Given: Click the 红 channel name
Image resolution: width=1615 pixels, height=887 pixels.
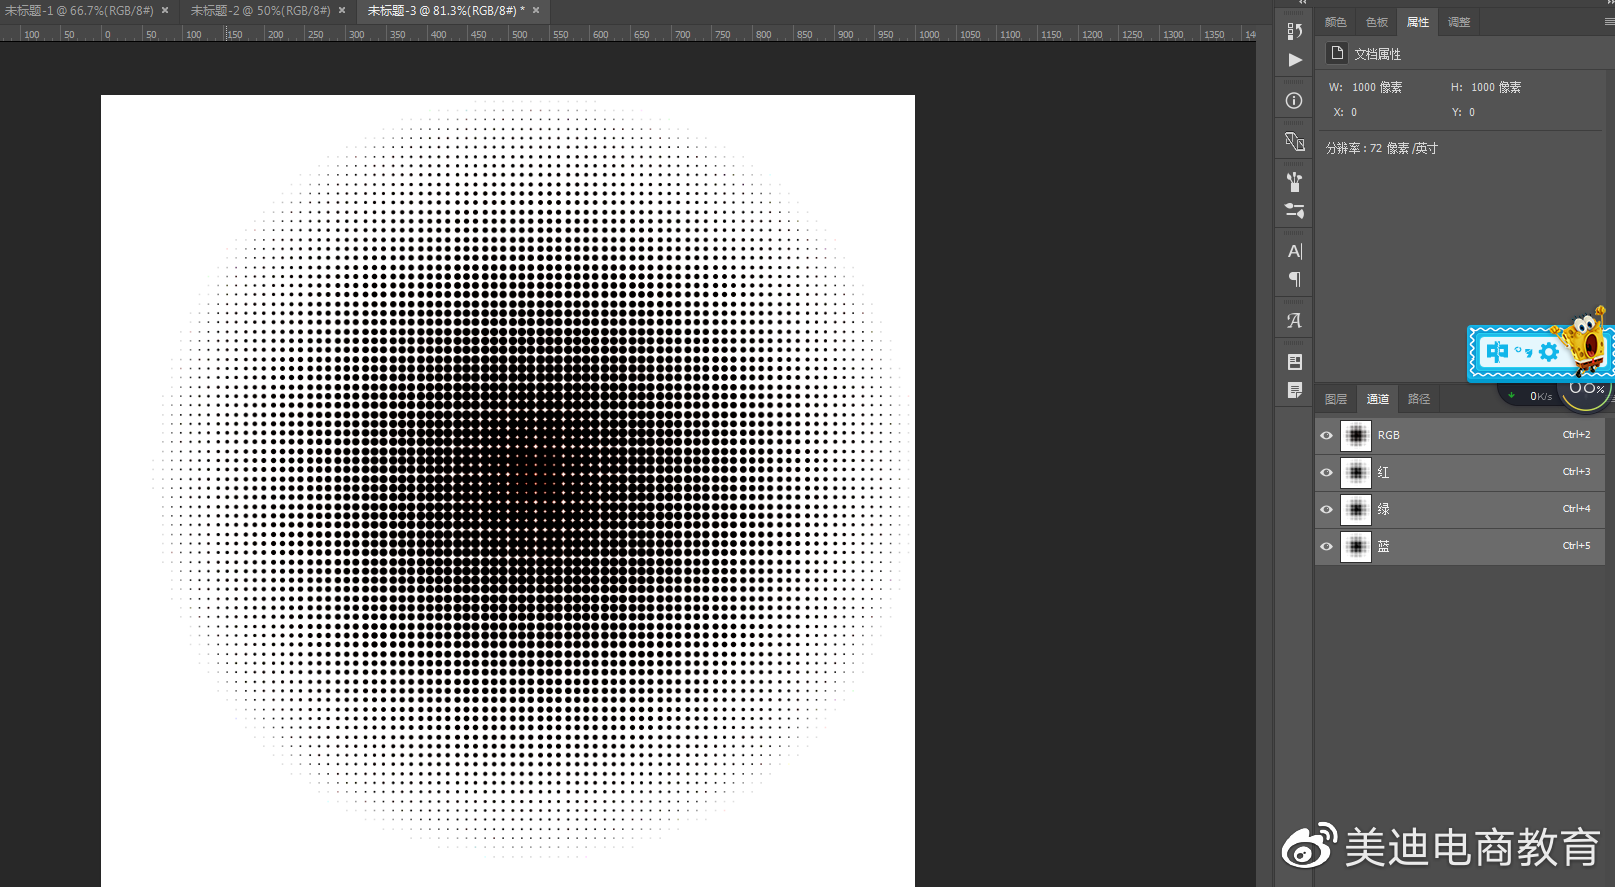Looking at the screenshot, I should 1383,472.
